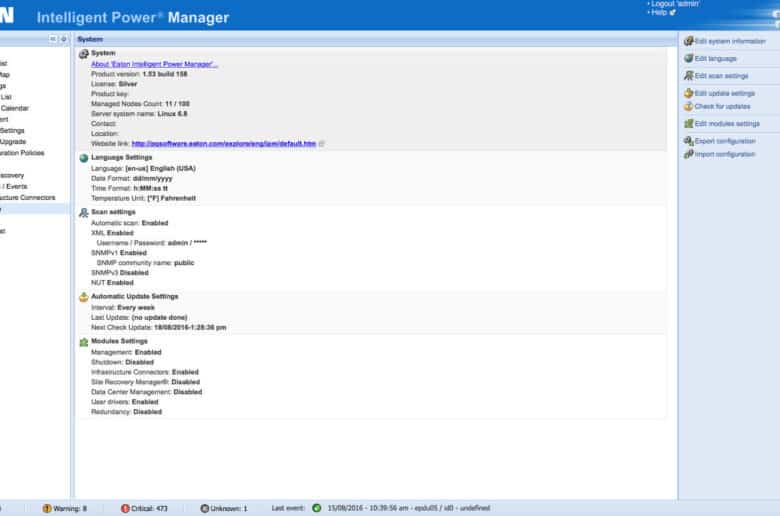
Task: Click 'Product version: 1.53 build 158' text
Action: click(x=139, y=74)
